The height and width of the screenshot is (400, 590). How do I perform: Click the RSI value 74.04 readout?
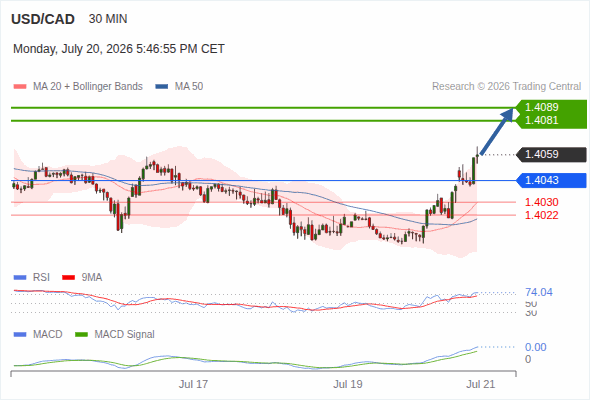[x=539, y=292]
